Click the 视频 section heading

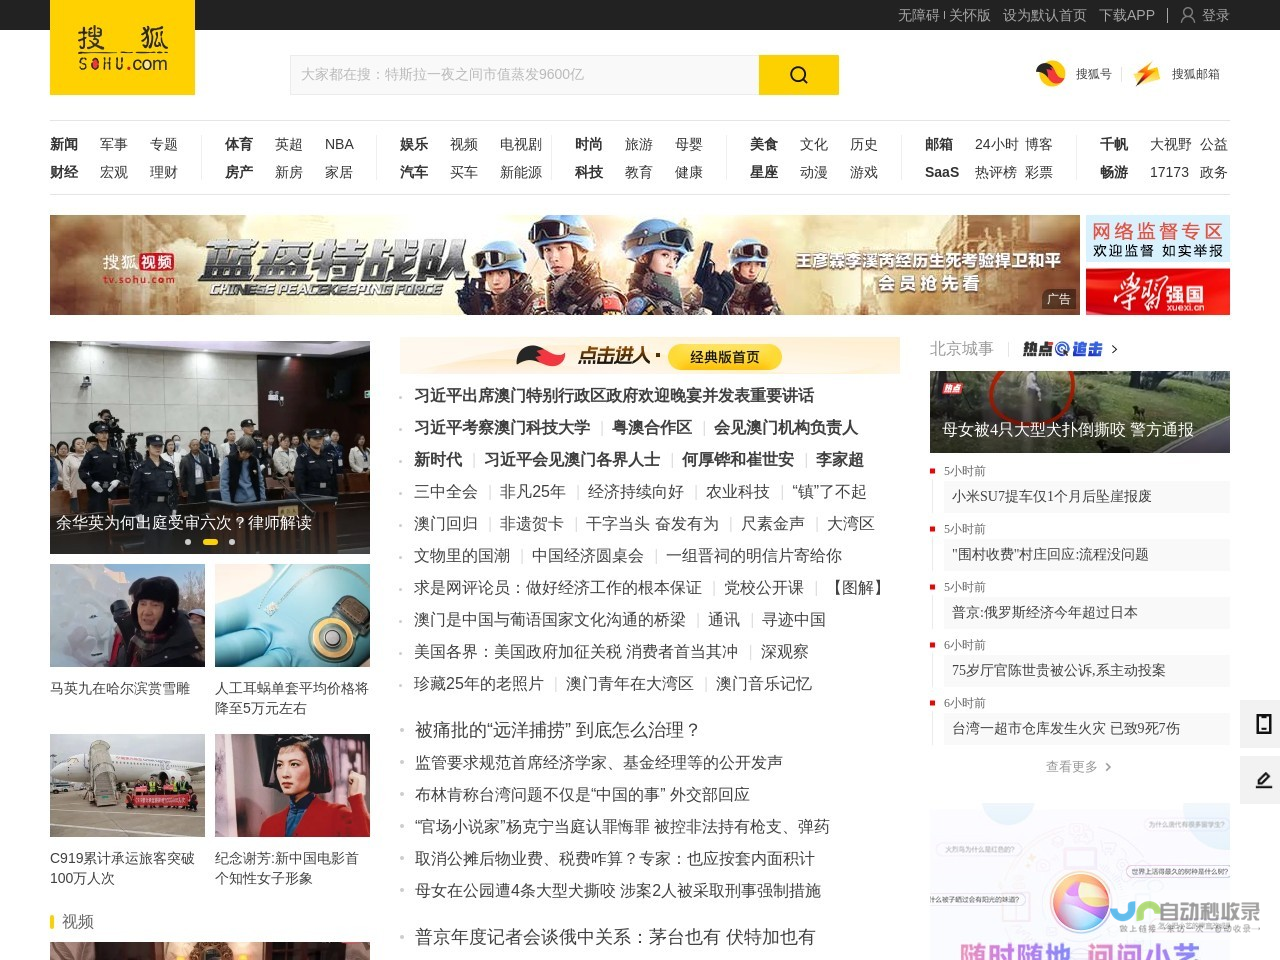78,922
